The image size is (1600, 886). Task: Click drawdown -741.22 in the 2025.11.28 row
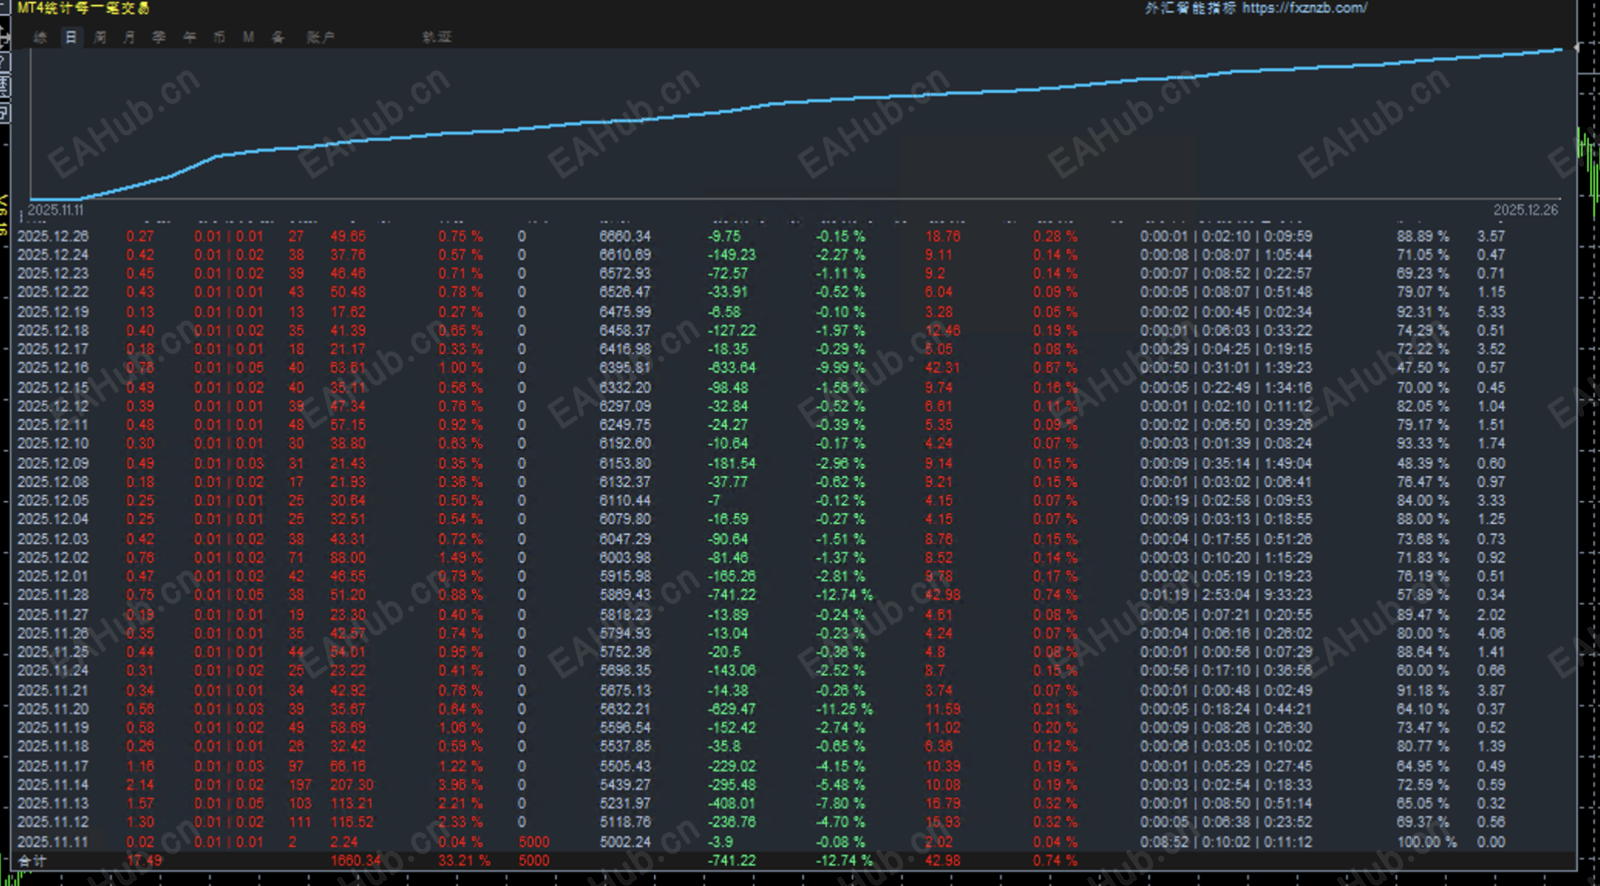coord(732,594)
